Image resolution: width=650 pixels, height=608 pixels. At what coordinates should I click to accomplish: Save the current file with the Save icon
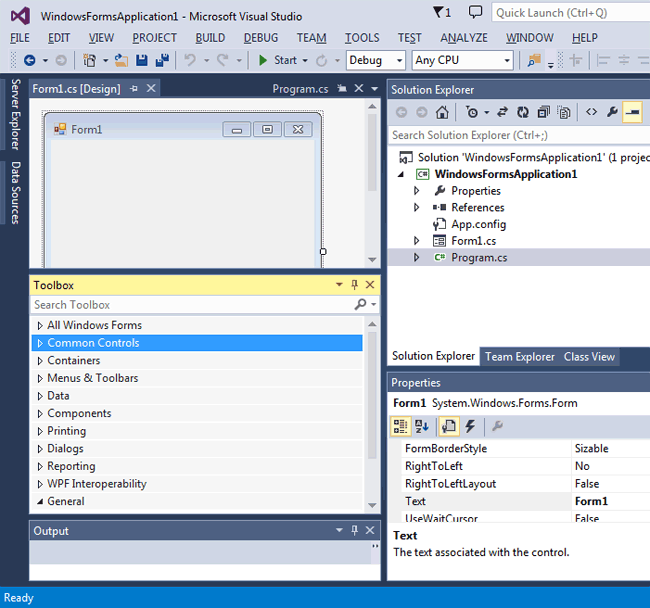pyautogui.click(x=142, y=61)
